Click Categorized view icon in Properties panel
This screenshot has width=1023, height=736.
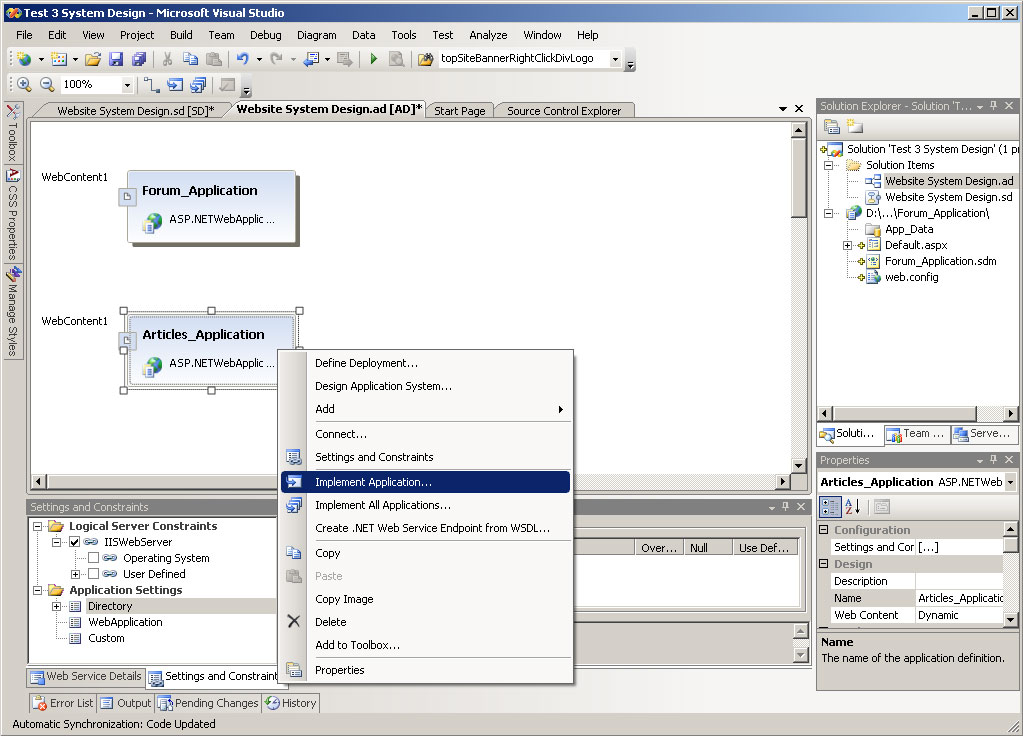pos(831,507)
